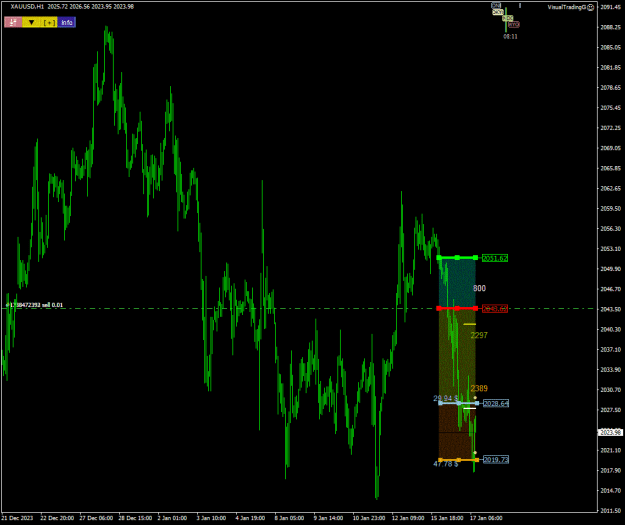The image size is (625, 525).
Task: Click the 47.78 $ profit label
Action: click(445, 464)
